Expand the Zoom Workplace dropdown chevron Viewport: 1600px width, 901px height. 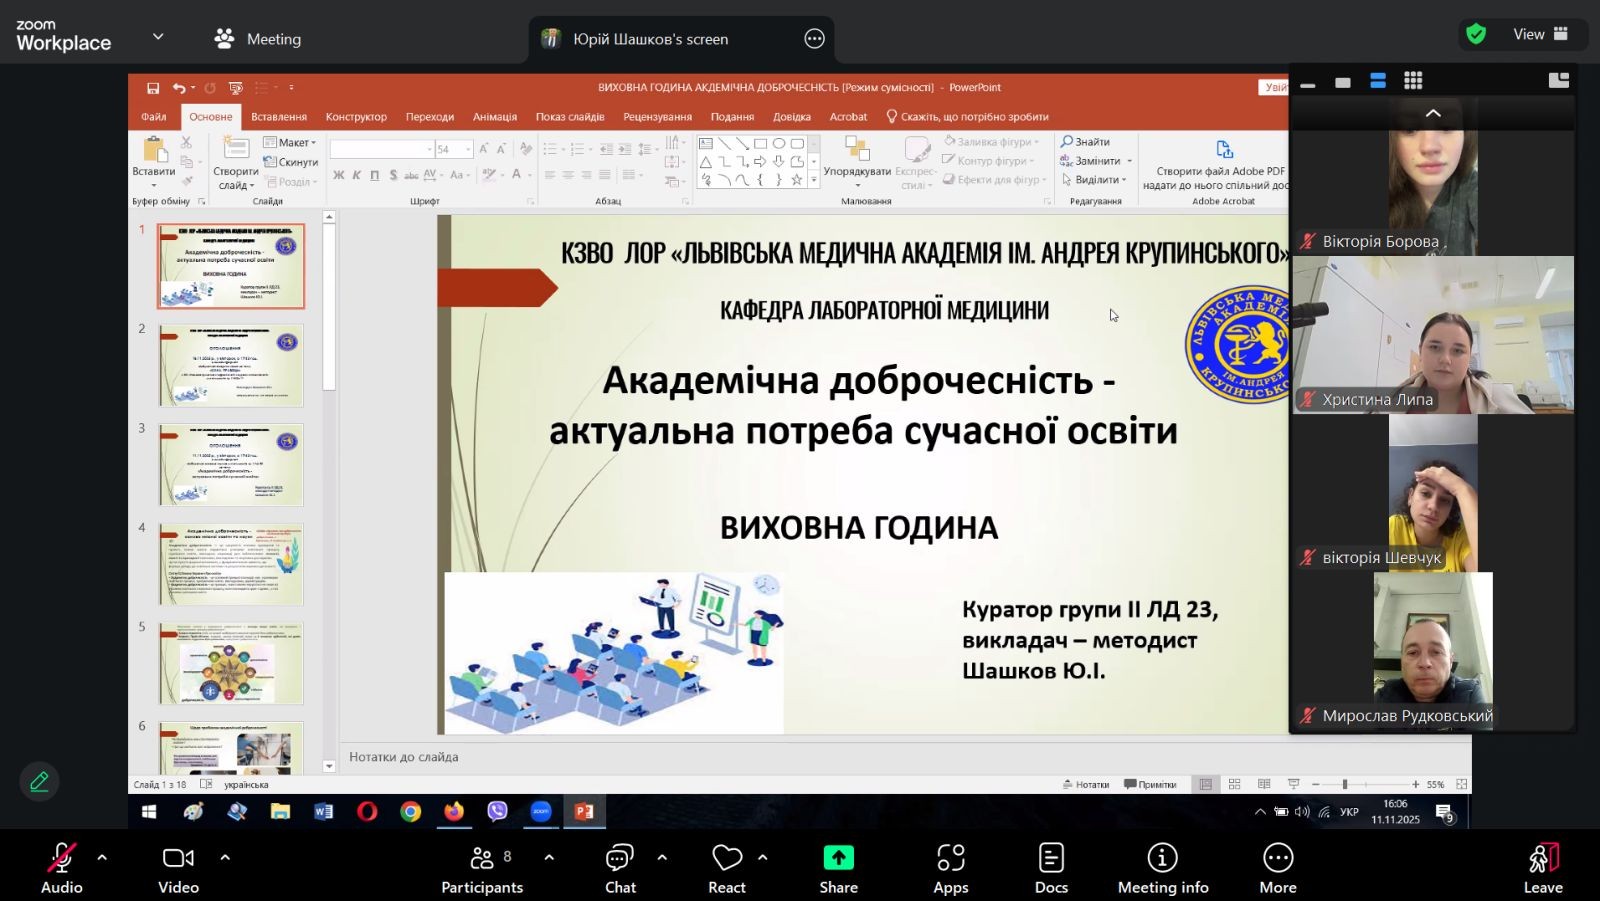coord(158,36)
